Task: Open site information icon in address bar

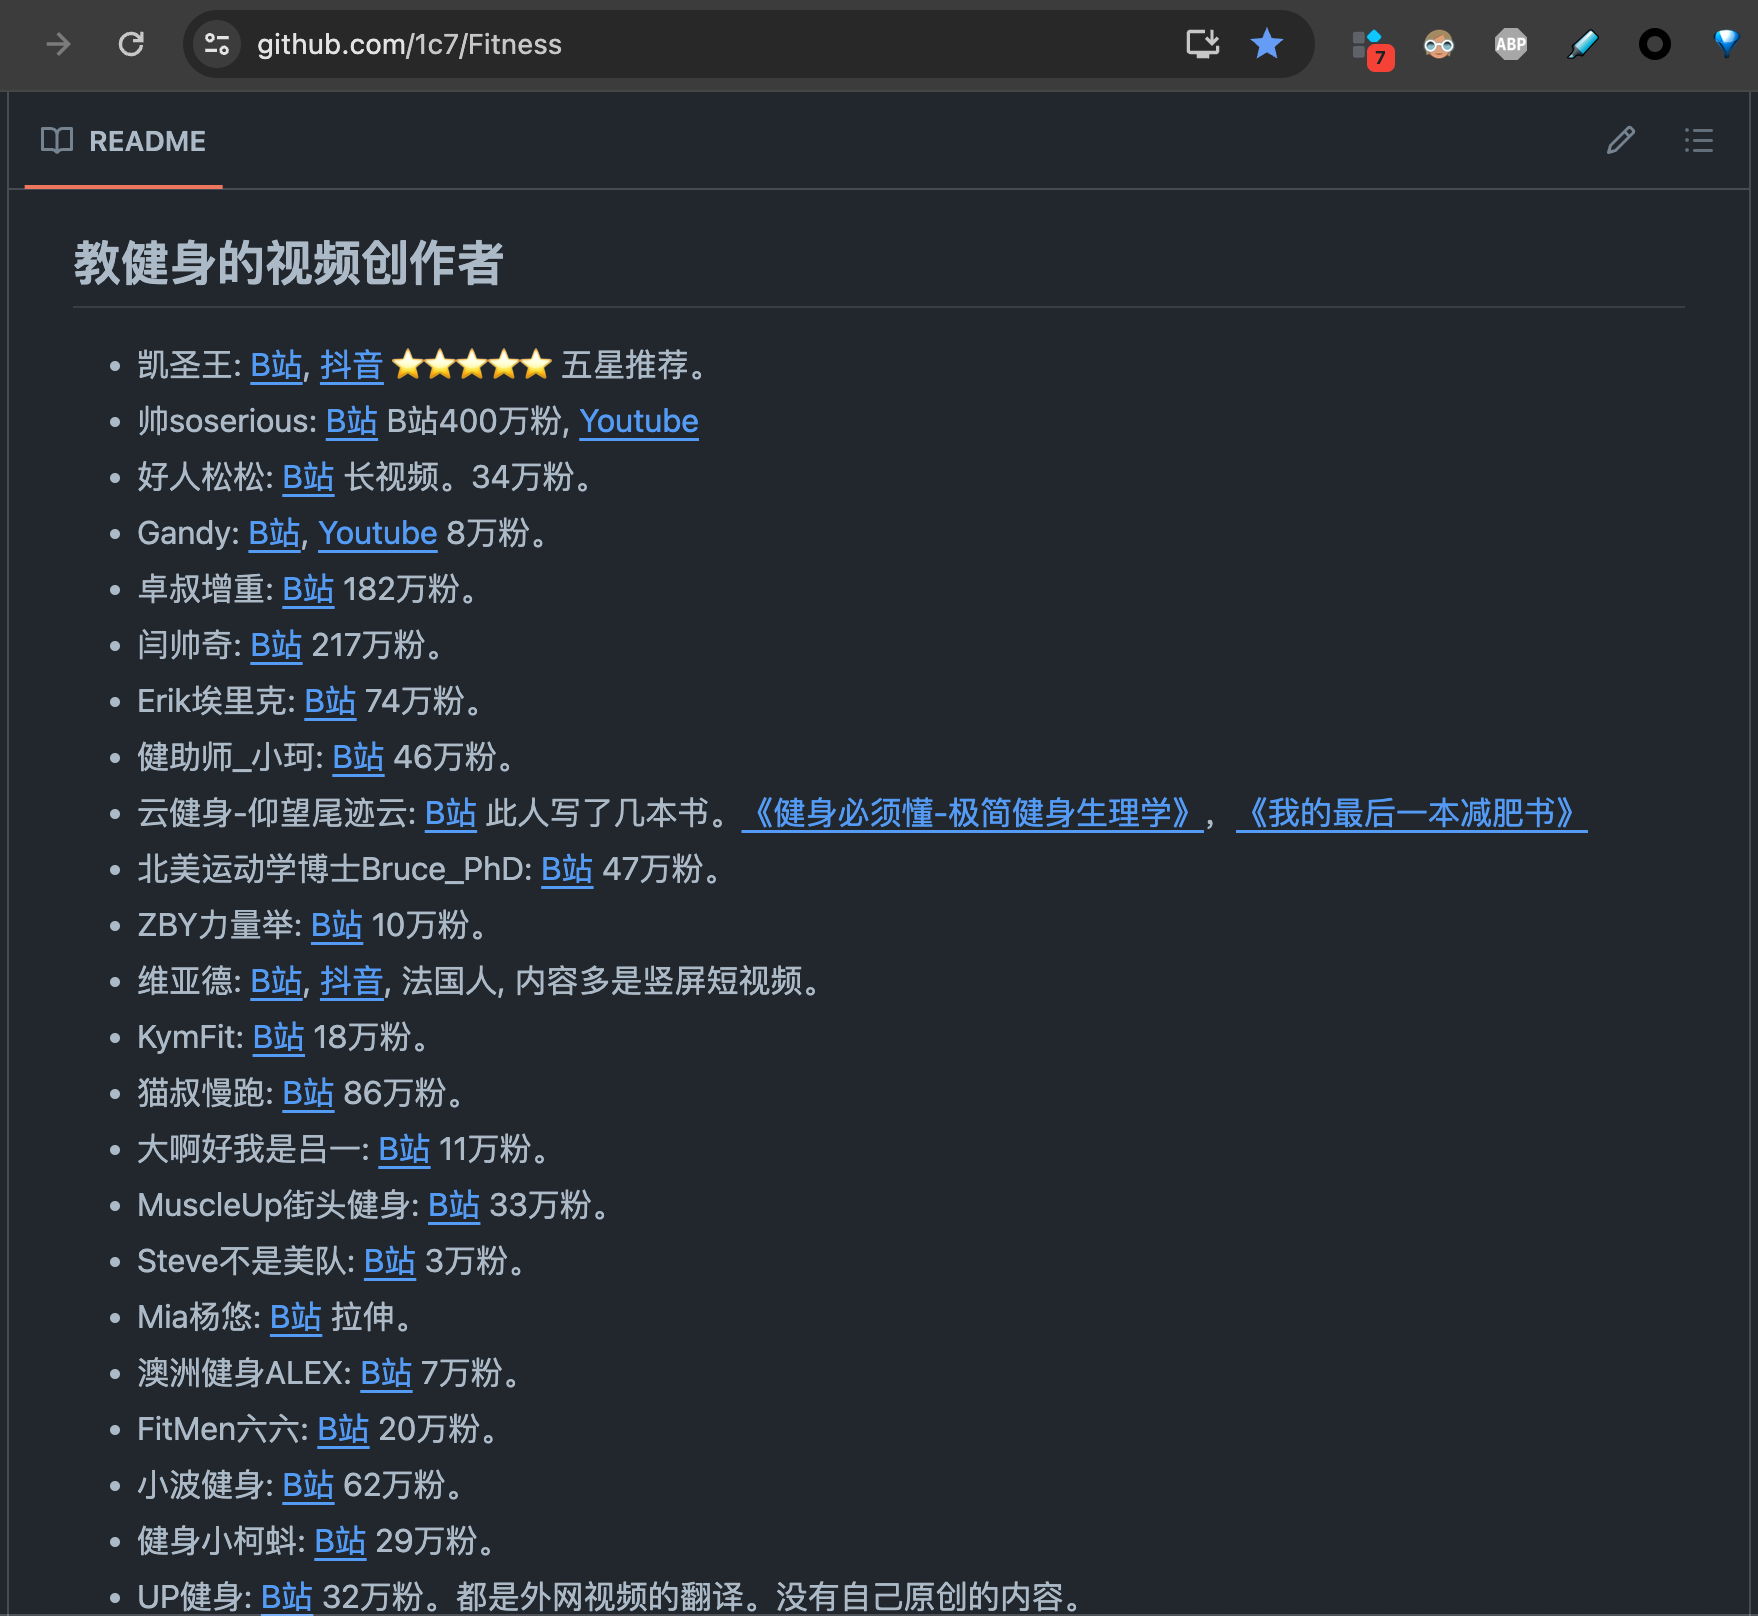Action: pos(217,44)
